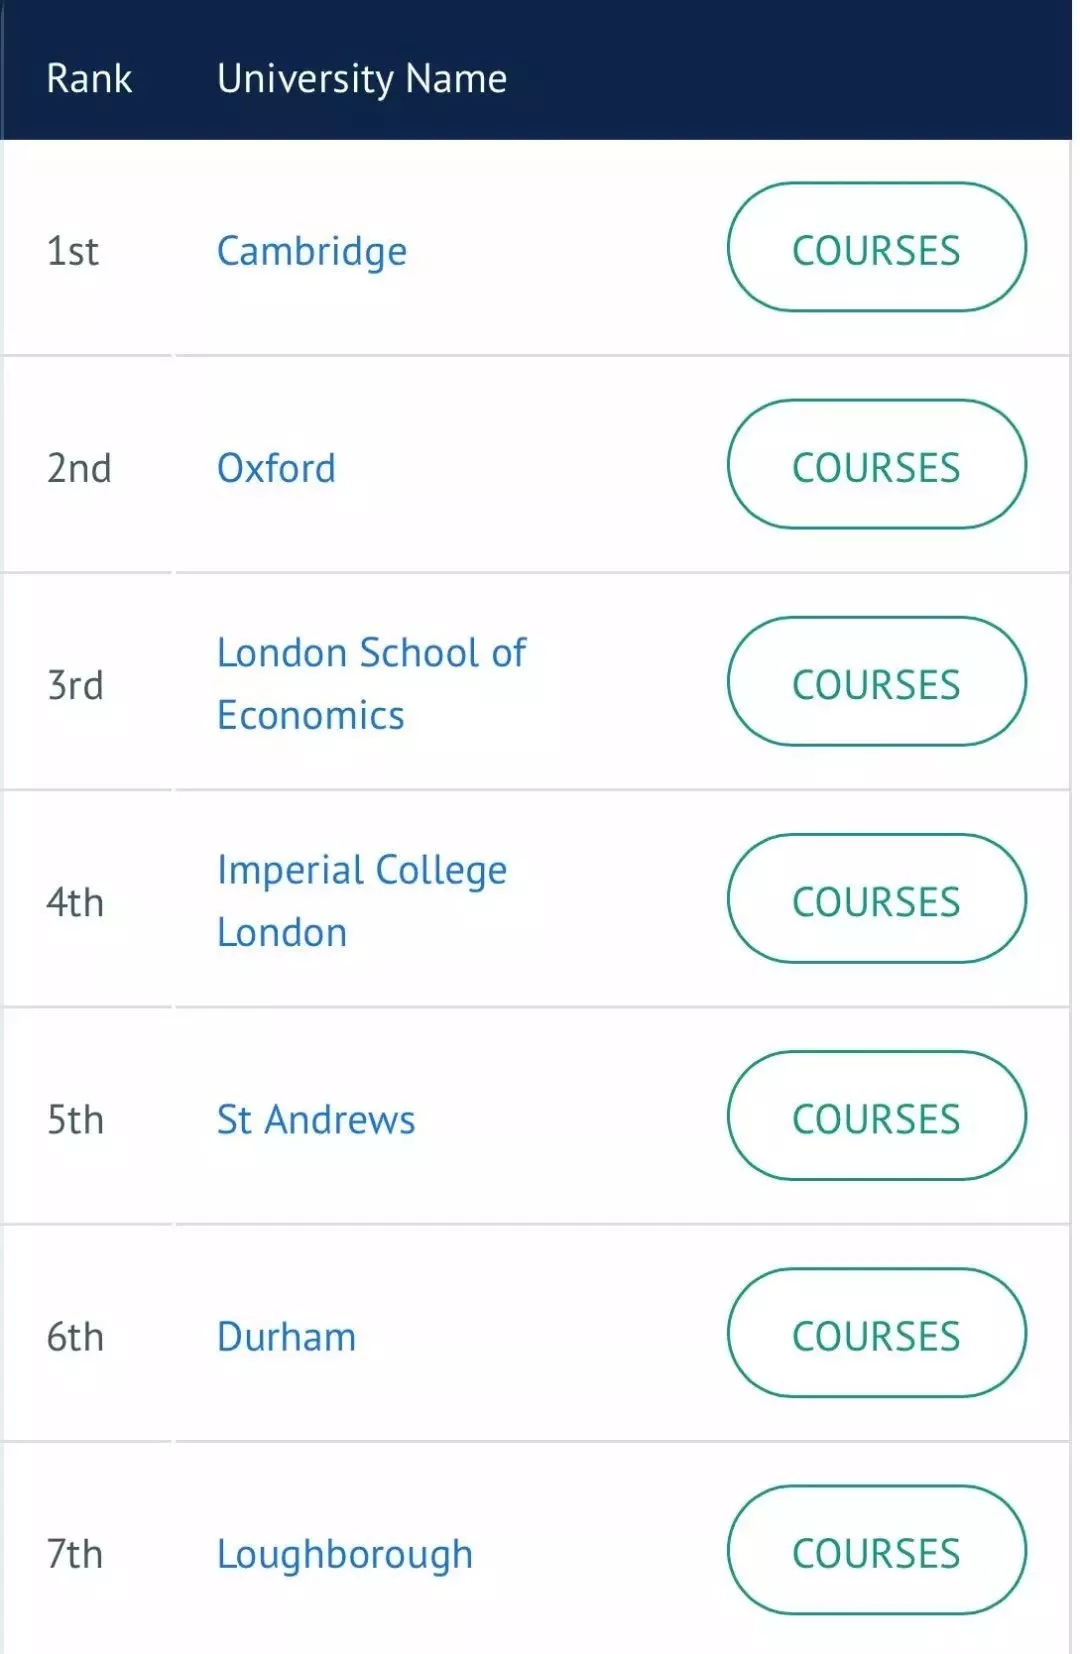
Task: Click the Rank column header
Action: (x=89, y=78)
